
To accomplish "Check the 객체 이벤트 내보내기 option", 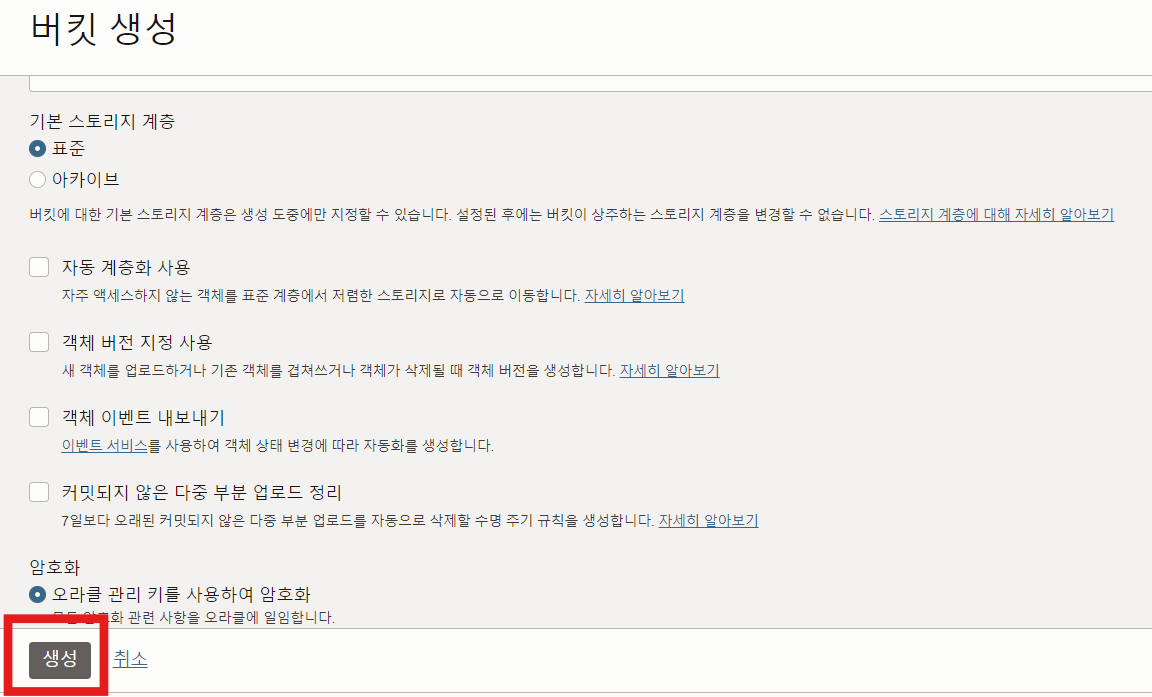I will point(39,416).
